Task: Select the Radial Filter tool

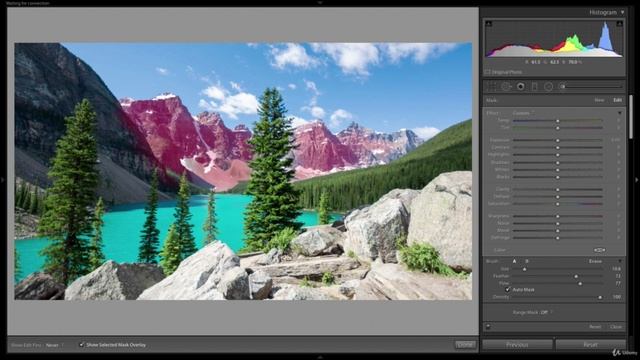Action: tap(549, 87)
